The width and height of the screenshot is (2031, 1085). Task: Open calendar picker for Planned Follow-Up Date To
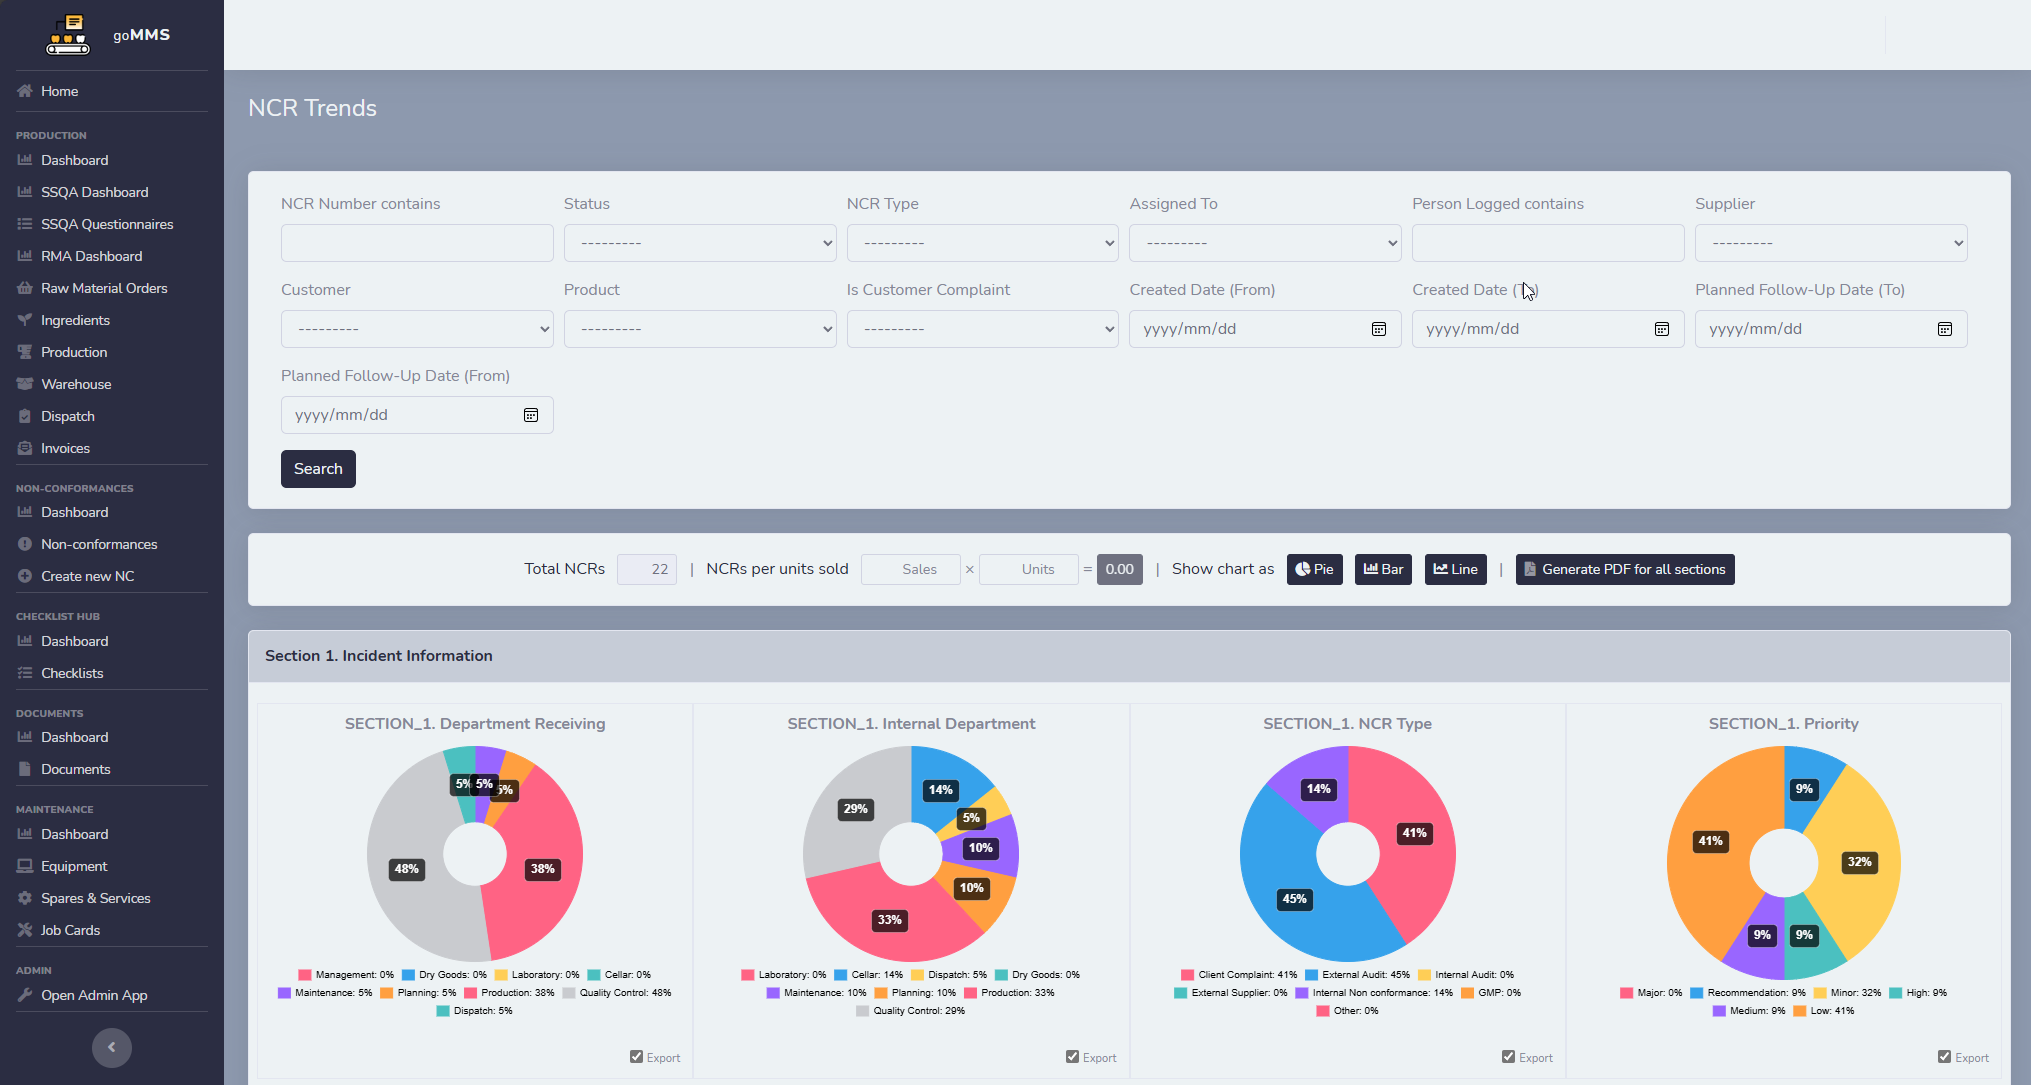pyautogui.click(x=1944, y=329)
